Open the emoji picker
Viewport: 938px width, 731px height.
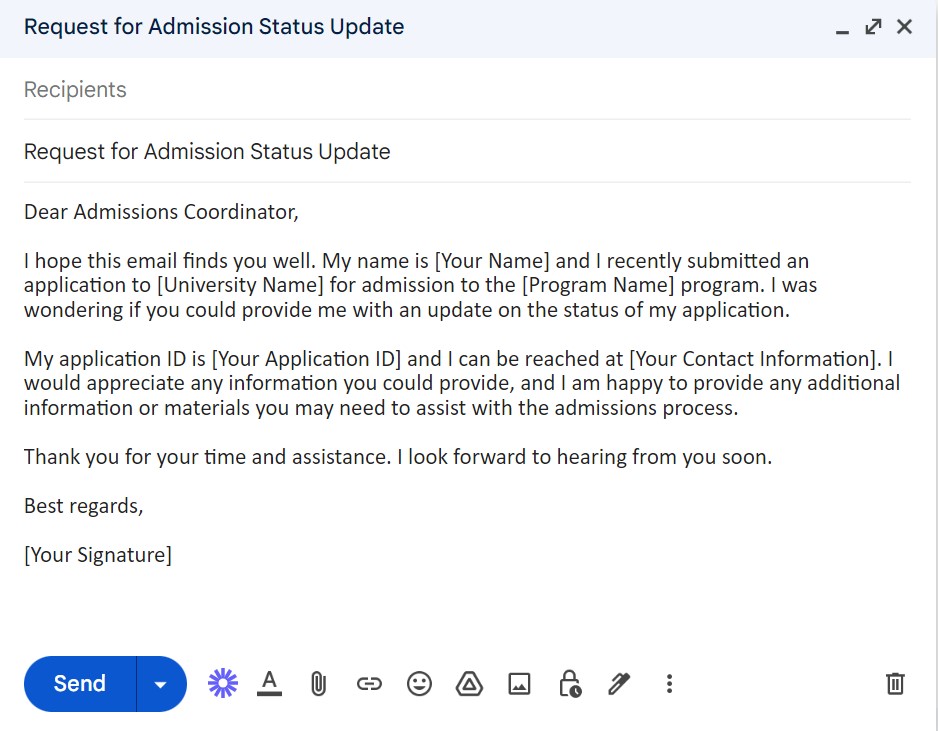click(x=419, y=684)
